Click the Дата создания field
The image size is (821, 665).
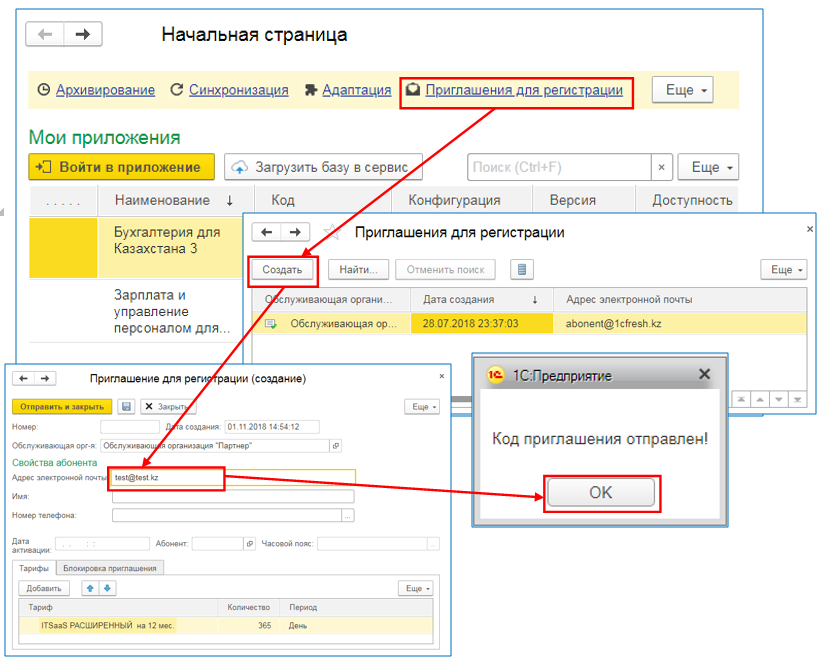click(x=272, y=427)
